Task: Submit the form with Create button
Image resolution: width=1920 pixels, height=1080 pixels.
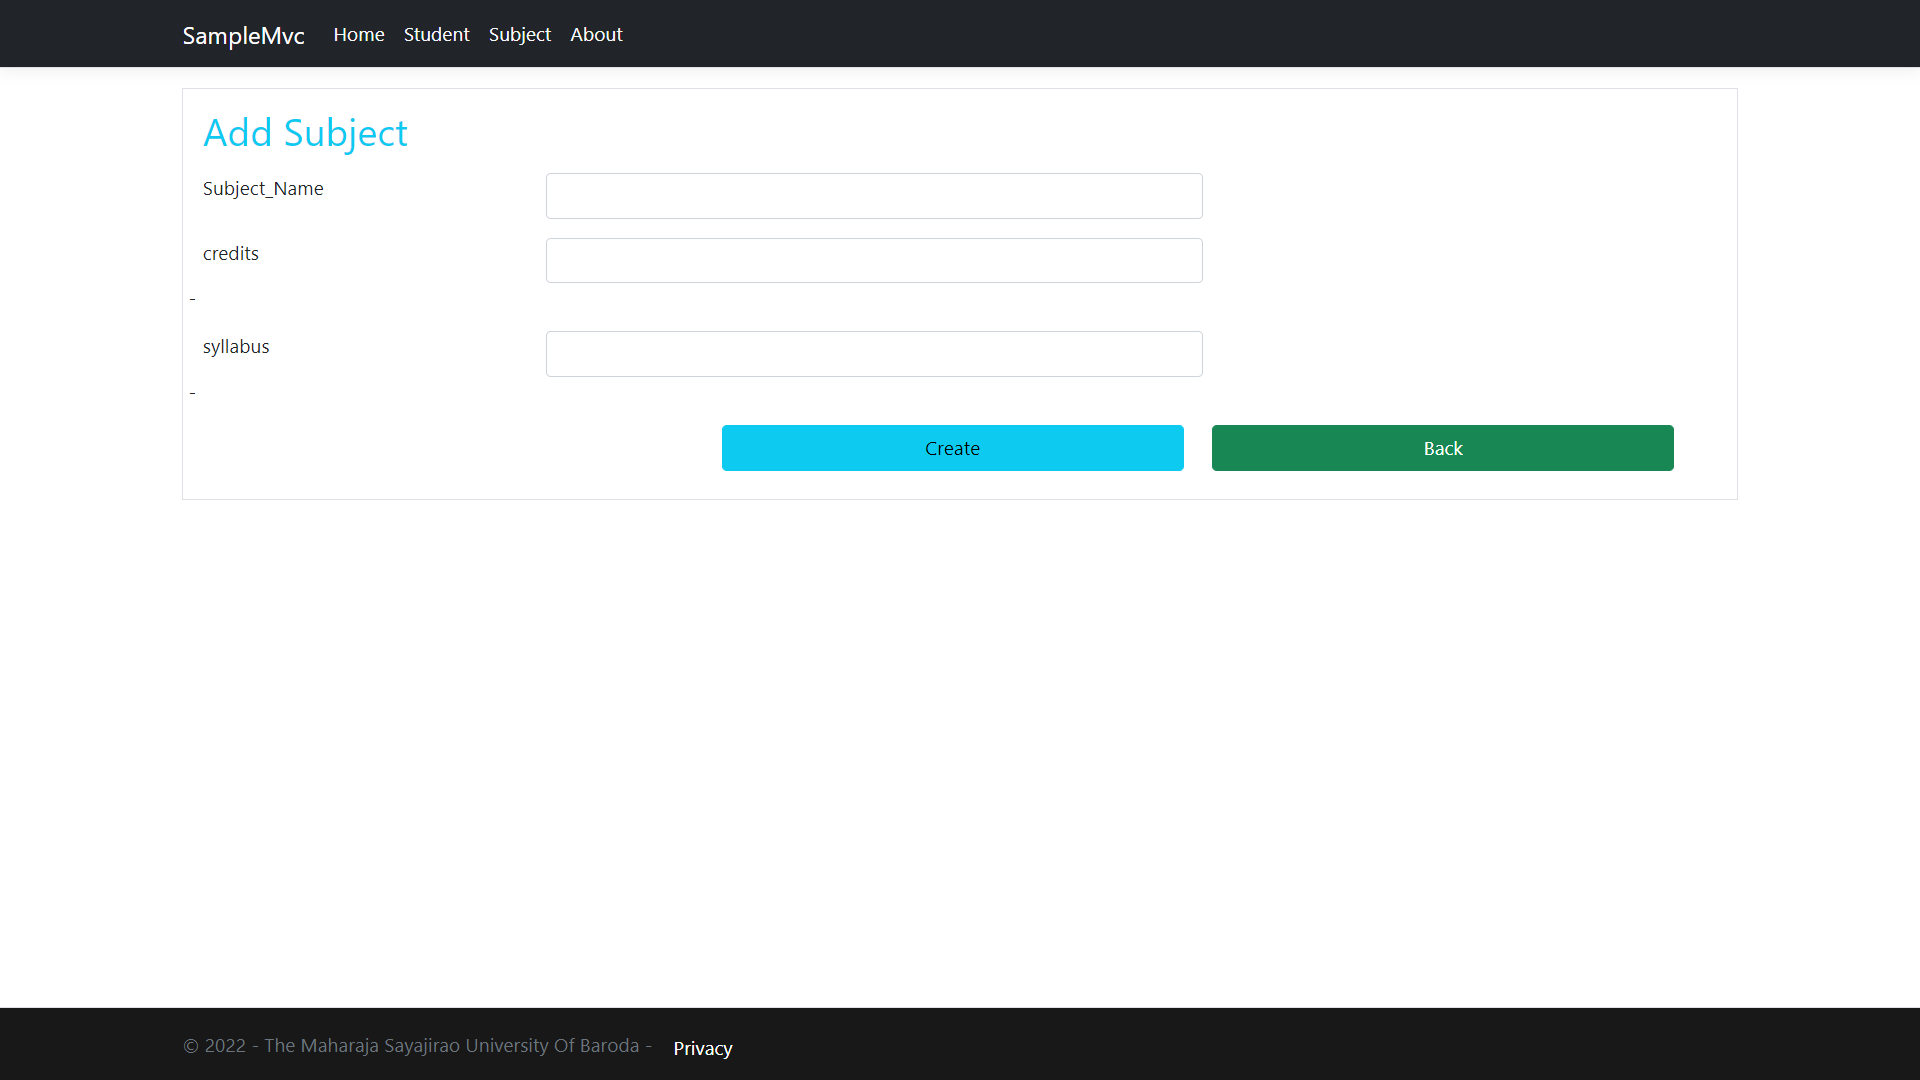Action: point(953,448)
